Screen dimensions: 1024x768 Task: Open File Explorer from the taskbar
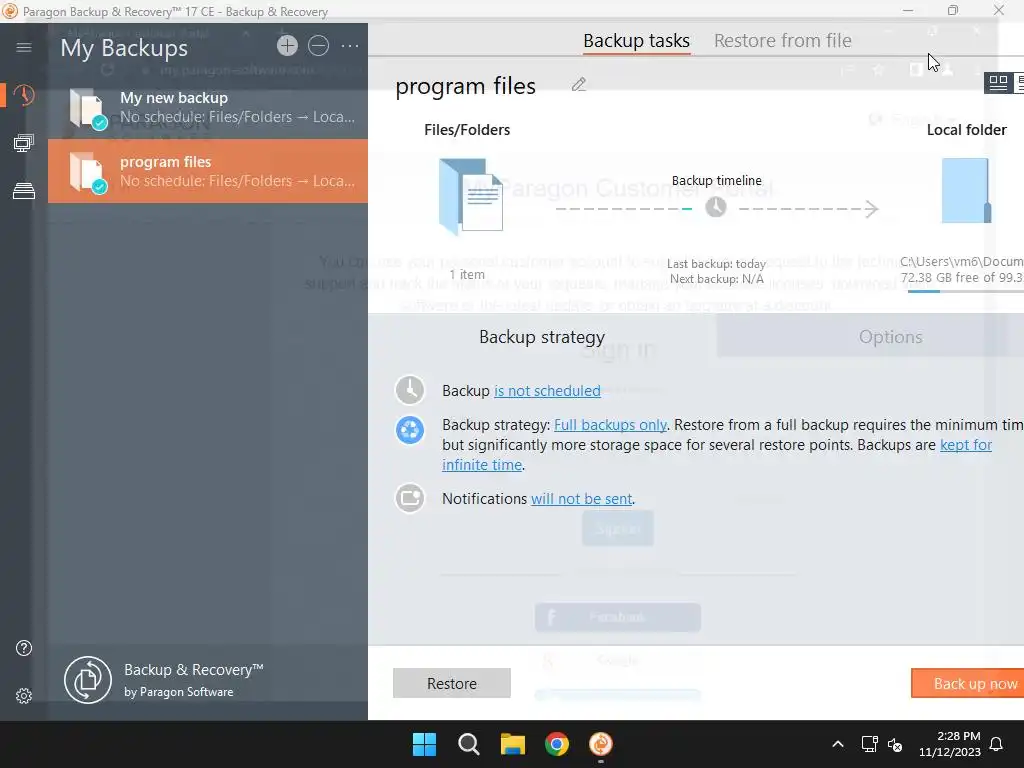513,744
